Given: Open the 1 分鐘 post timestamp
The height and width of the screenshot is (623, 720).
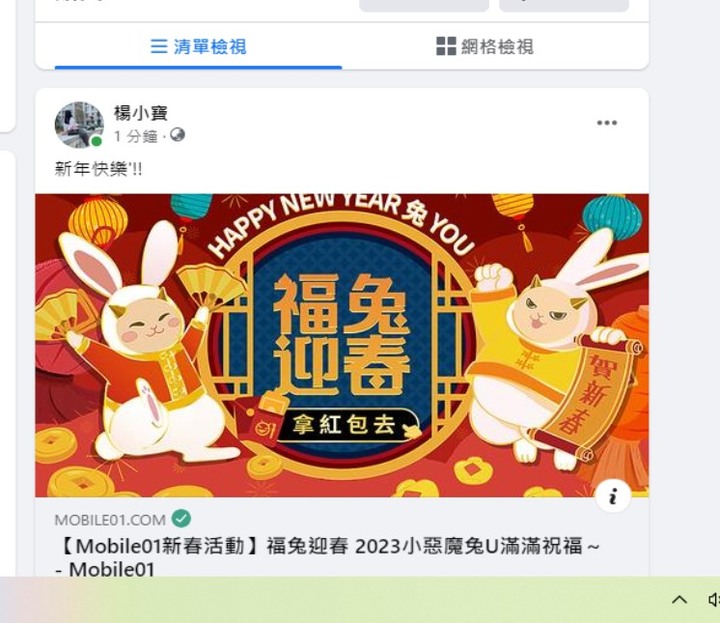Looking at the screenshot, I should (x=135, y=136).
